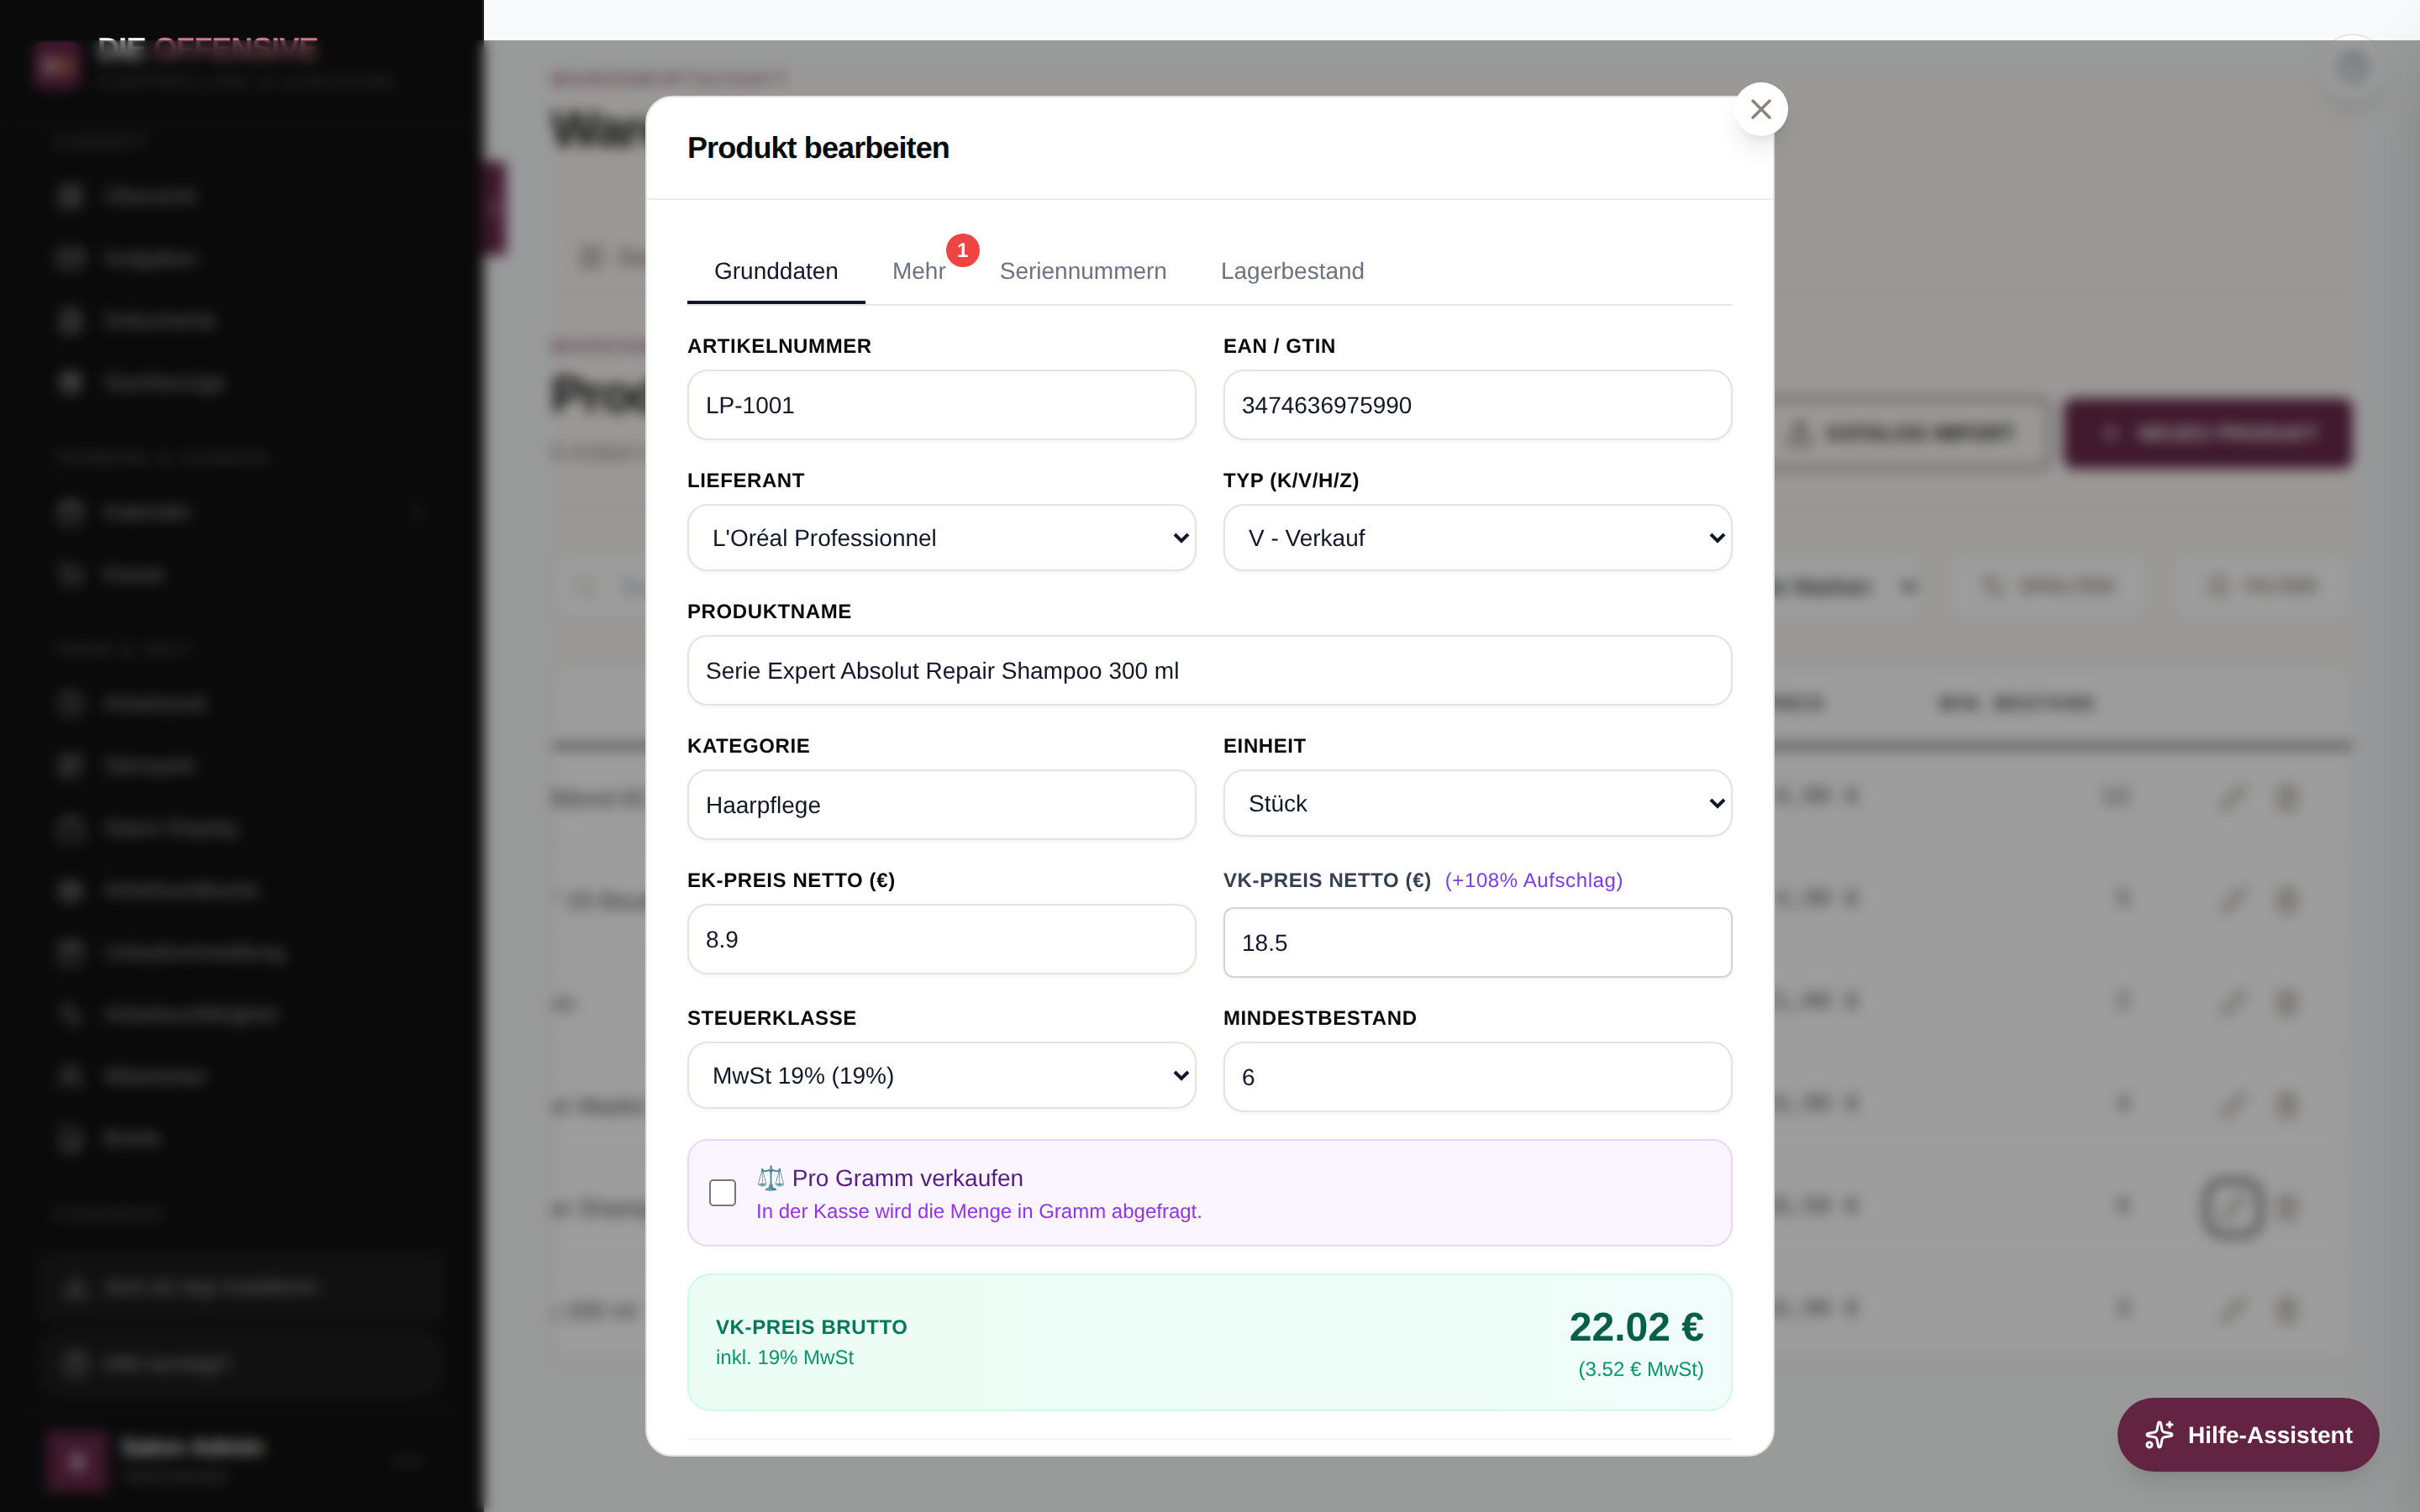Select the Grunddaten tab
This screenshot has height=1512, width=2420.
tap(775, 271)
